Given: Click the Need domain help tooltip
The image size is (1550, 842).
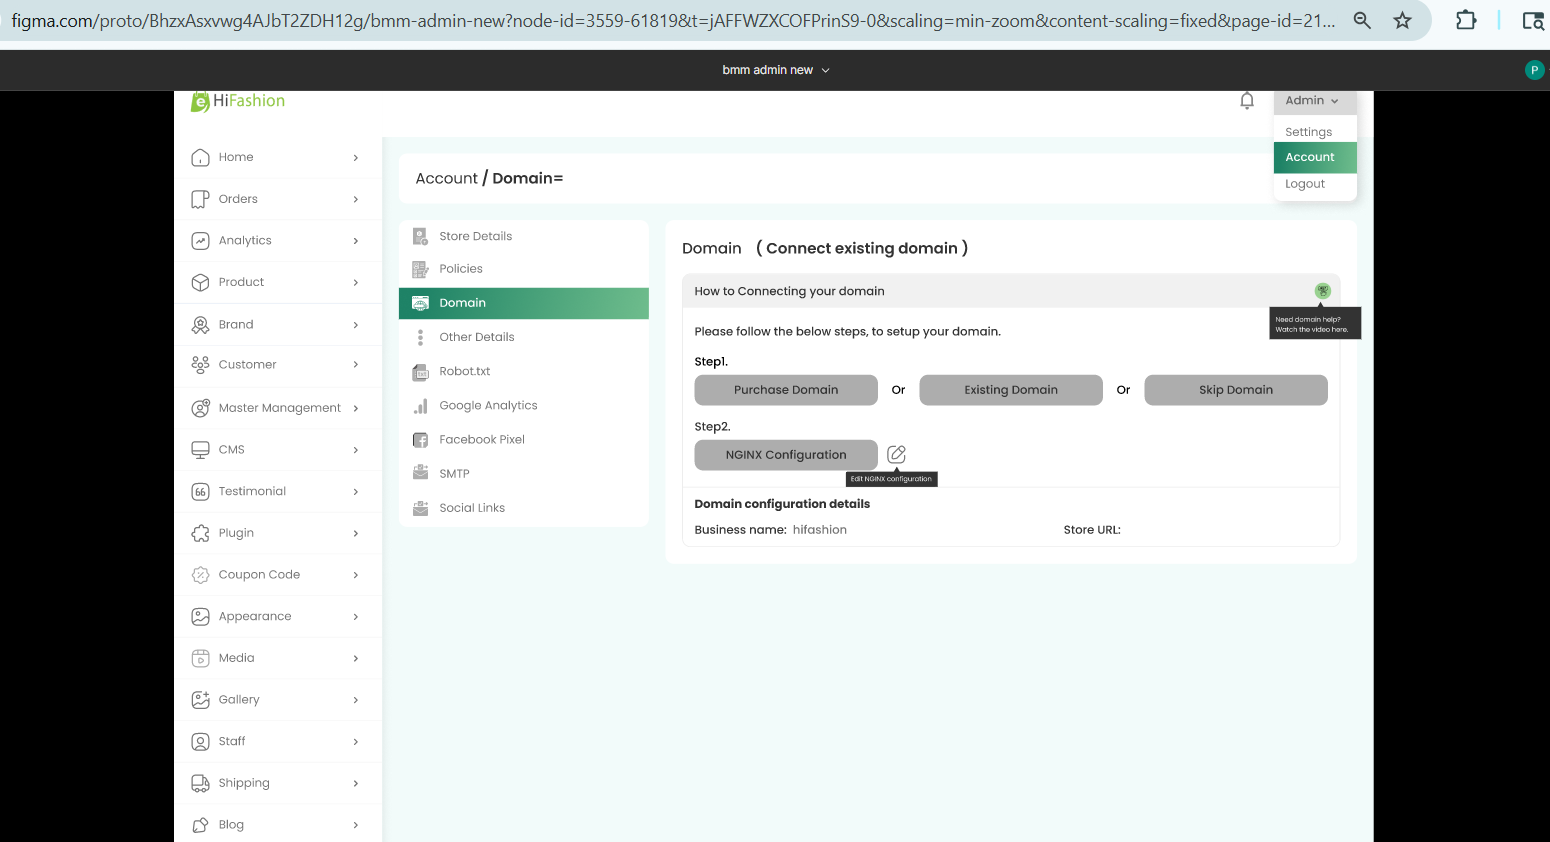Looking at the screenshot, I should coord(1315,324).
